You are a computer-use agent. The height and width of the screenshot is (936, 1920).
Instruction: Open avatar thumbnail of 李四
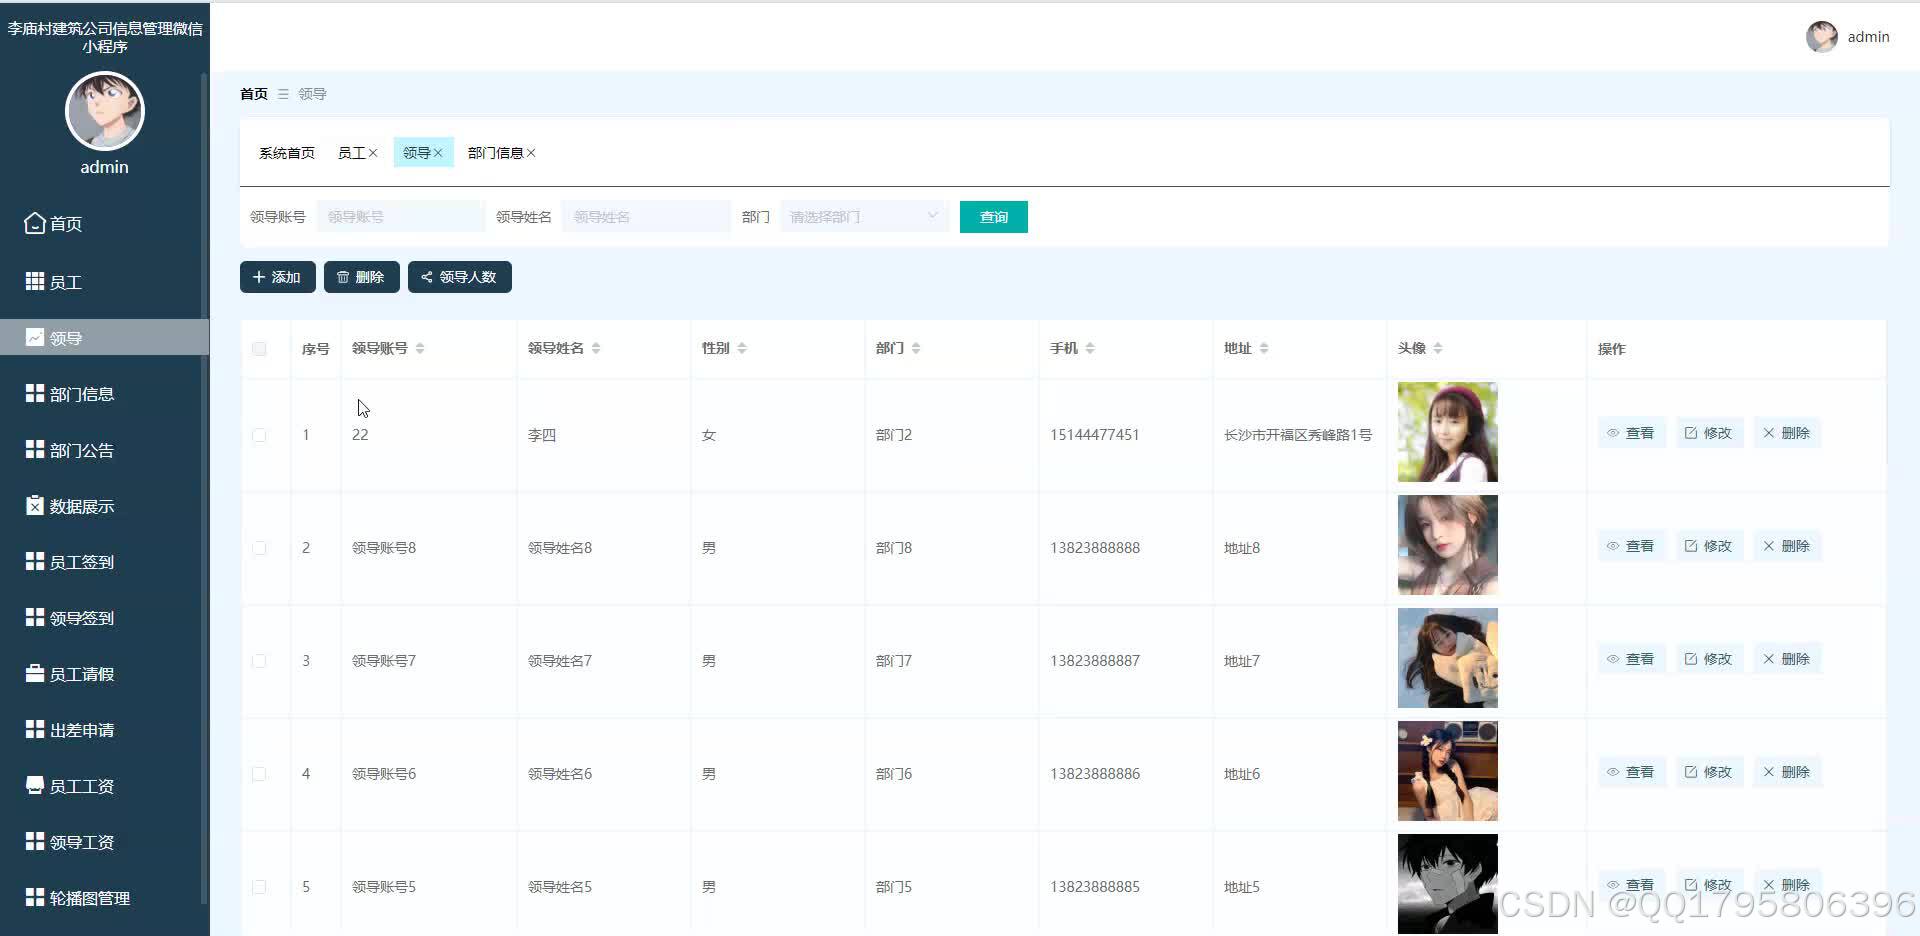pos(1448,432)
